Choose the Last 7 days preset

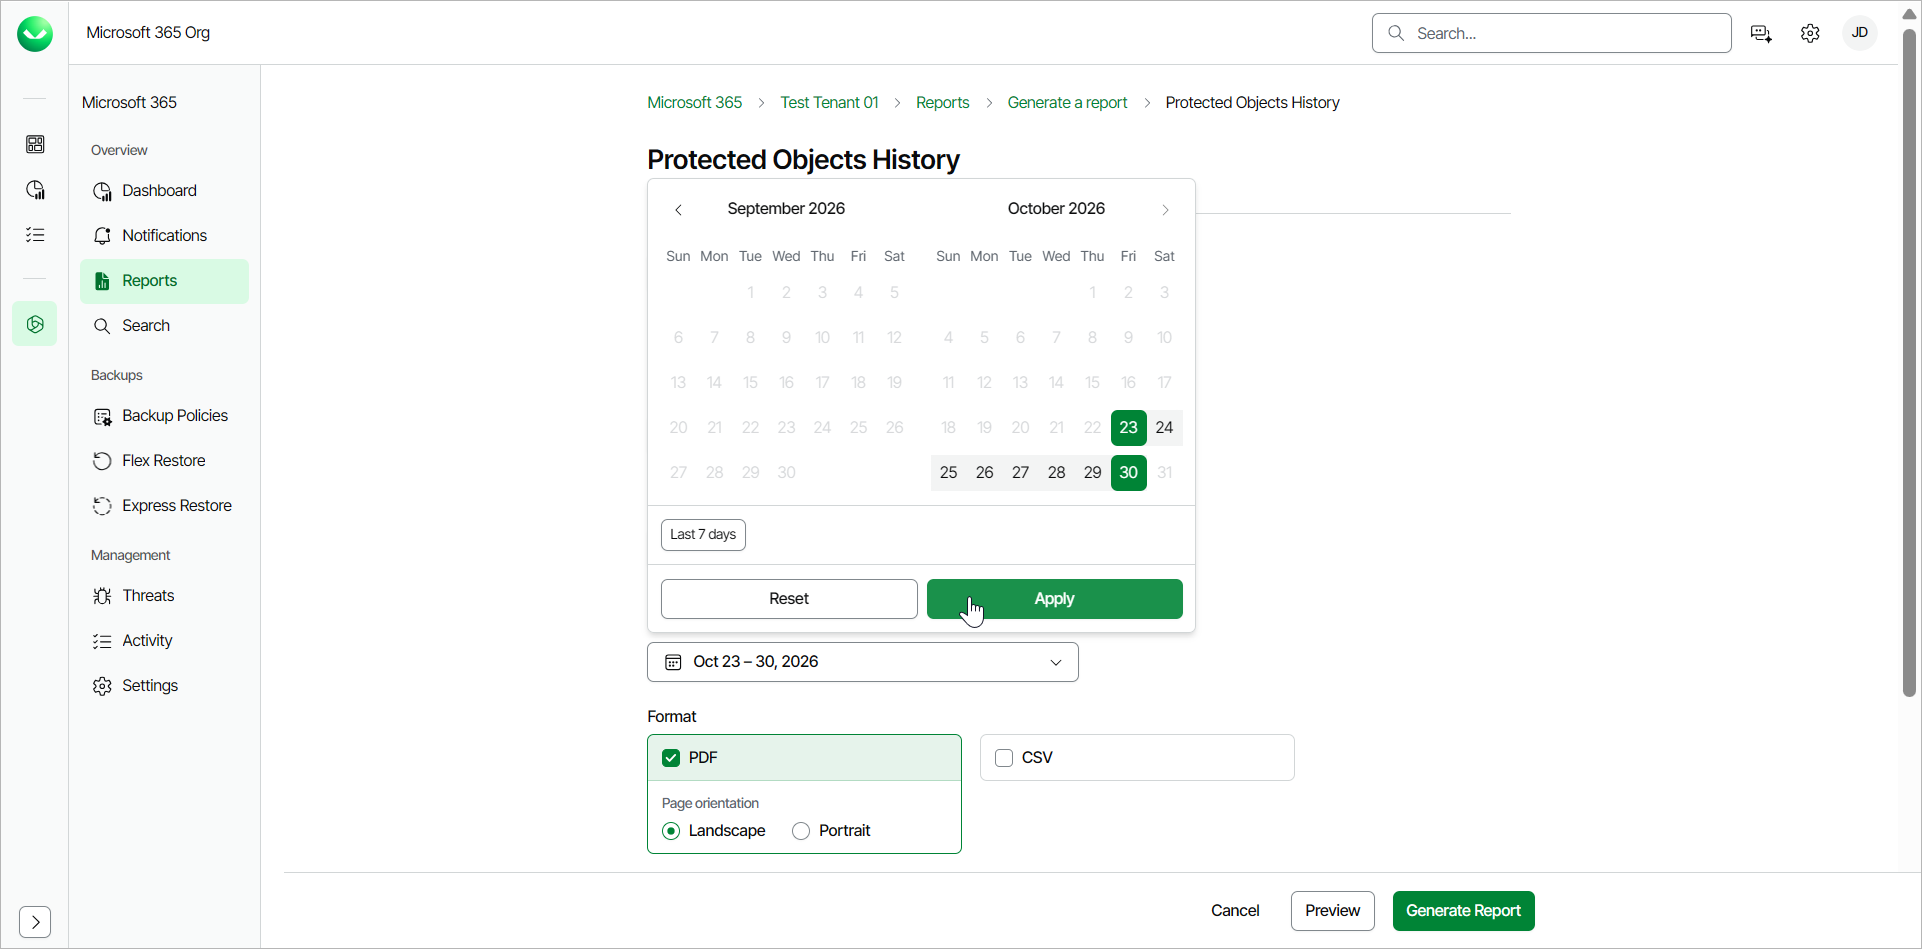coord(703,535)
